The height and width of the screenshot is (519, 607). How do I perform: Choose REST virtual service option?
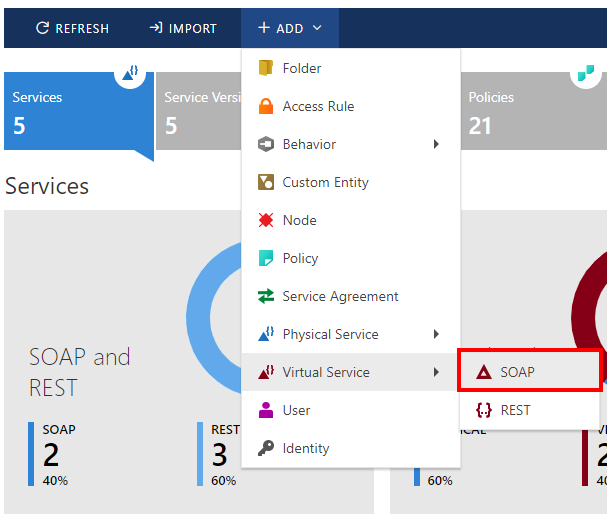coord(515,410)
